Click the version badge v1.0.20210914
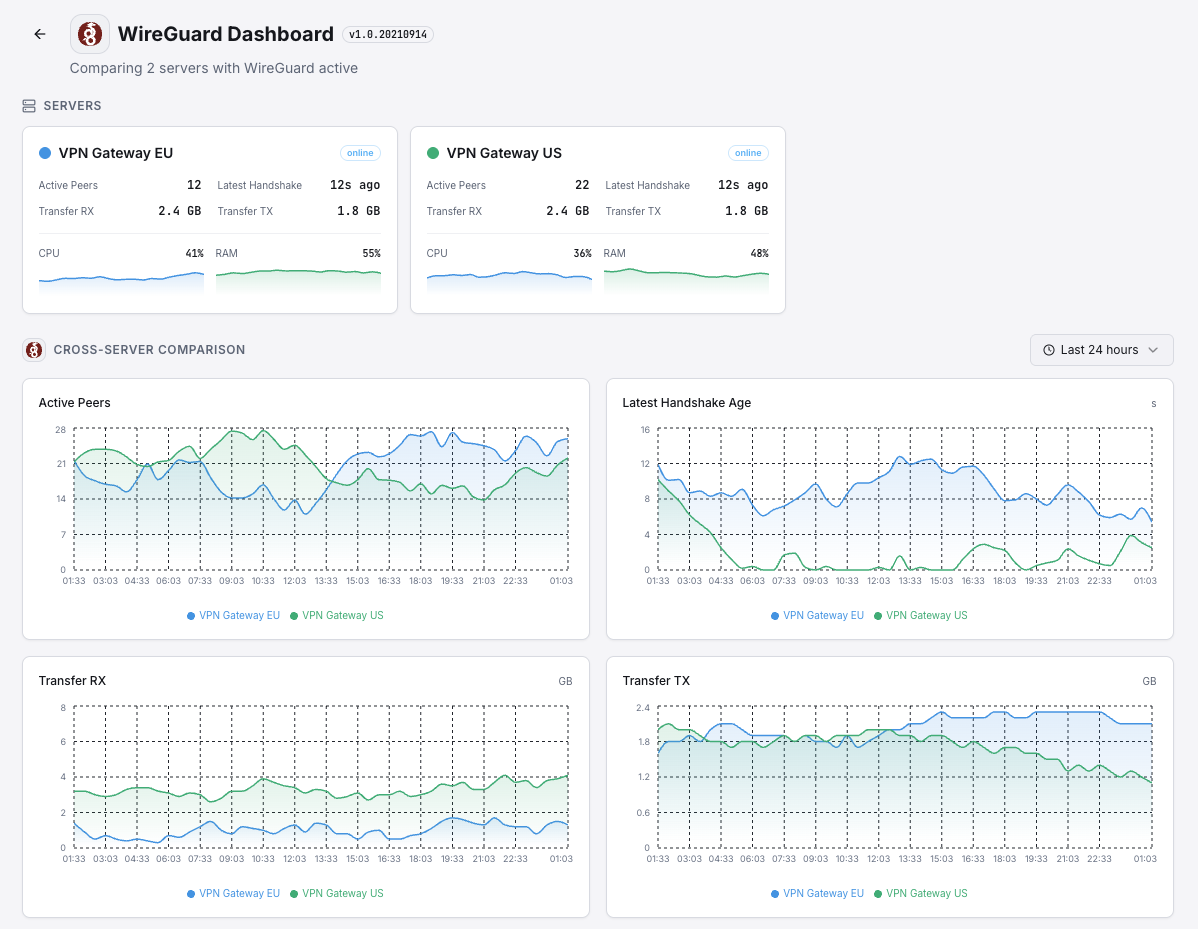The image size is (1198, 929). click(x=388, y=34)
